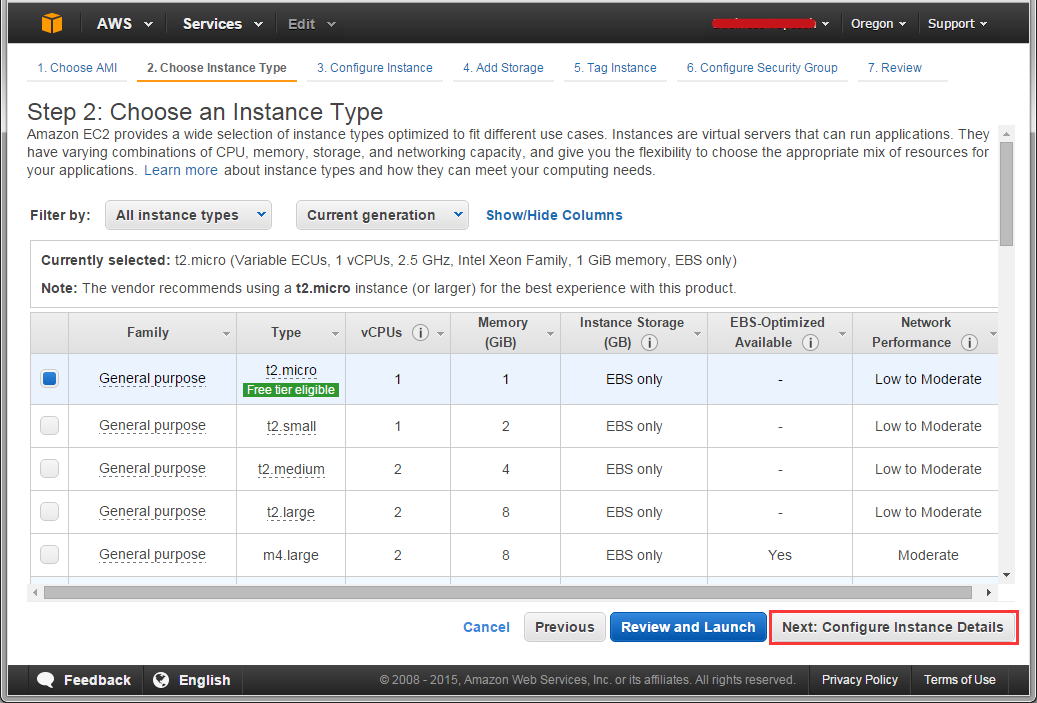Select the m4.large instance checkbox
The image size is (1037, 703).
(x=50, y=554)
